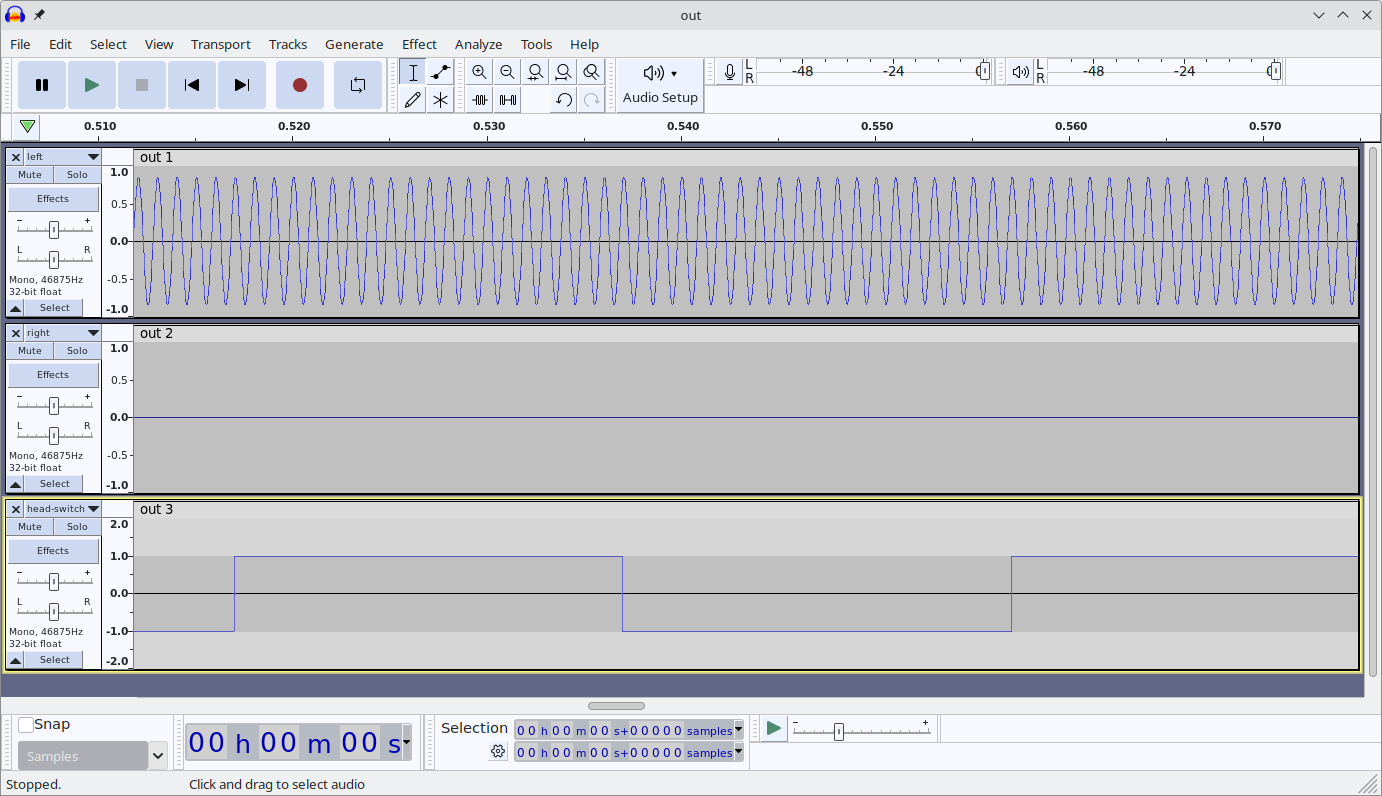Close the right track with X
This screenshot has height=796, width=1382.
click(16, 333)
